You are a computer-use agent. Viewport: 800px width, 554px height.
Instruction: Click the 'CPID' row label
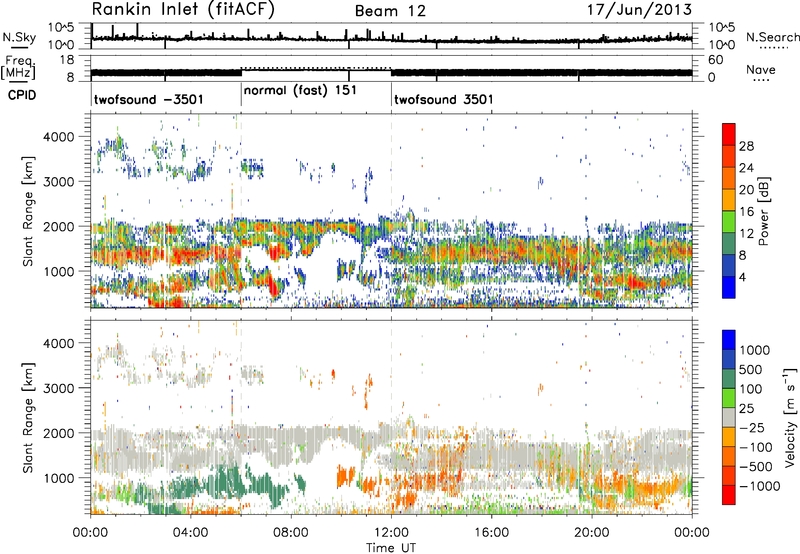pos(22,95)
